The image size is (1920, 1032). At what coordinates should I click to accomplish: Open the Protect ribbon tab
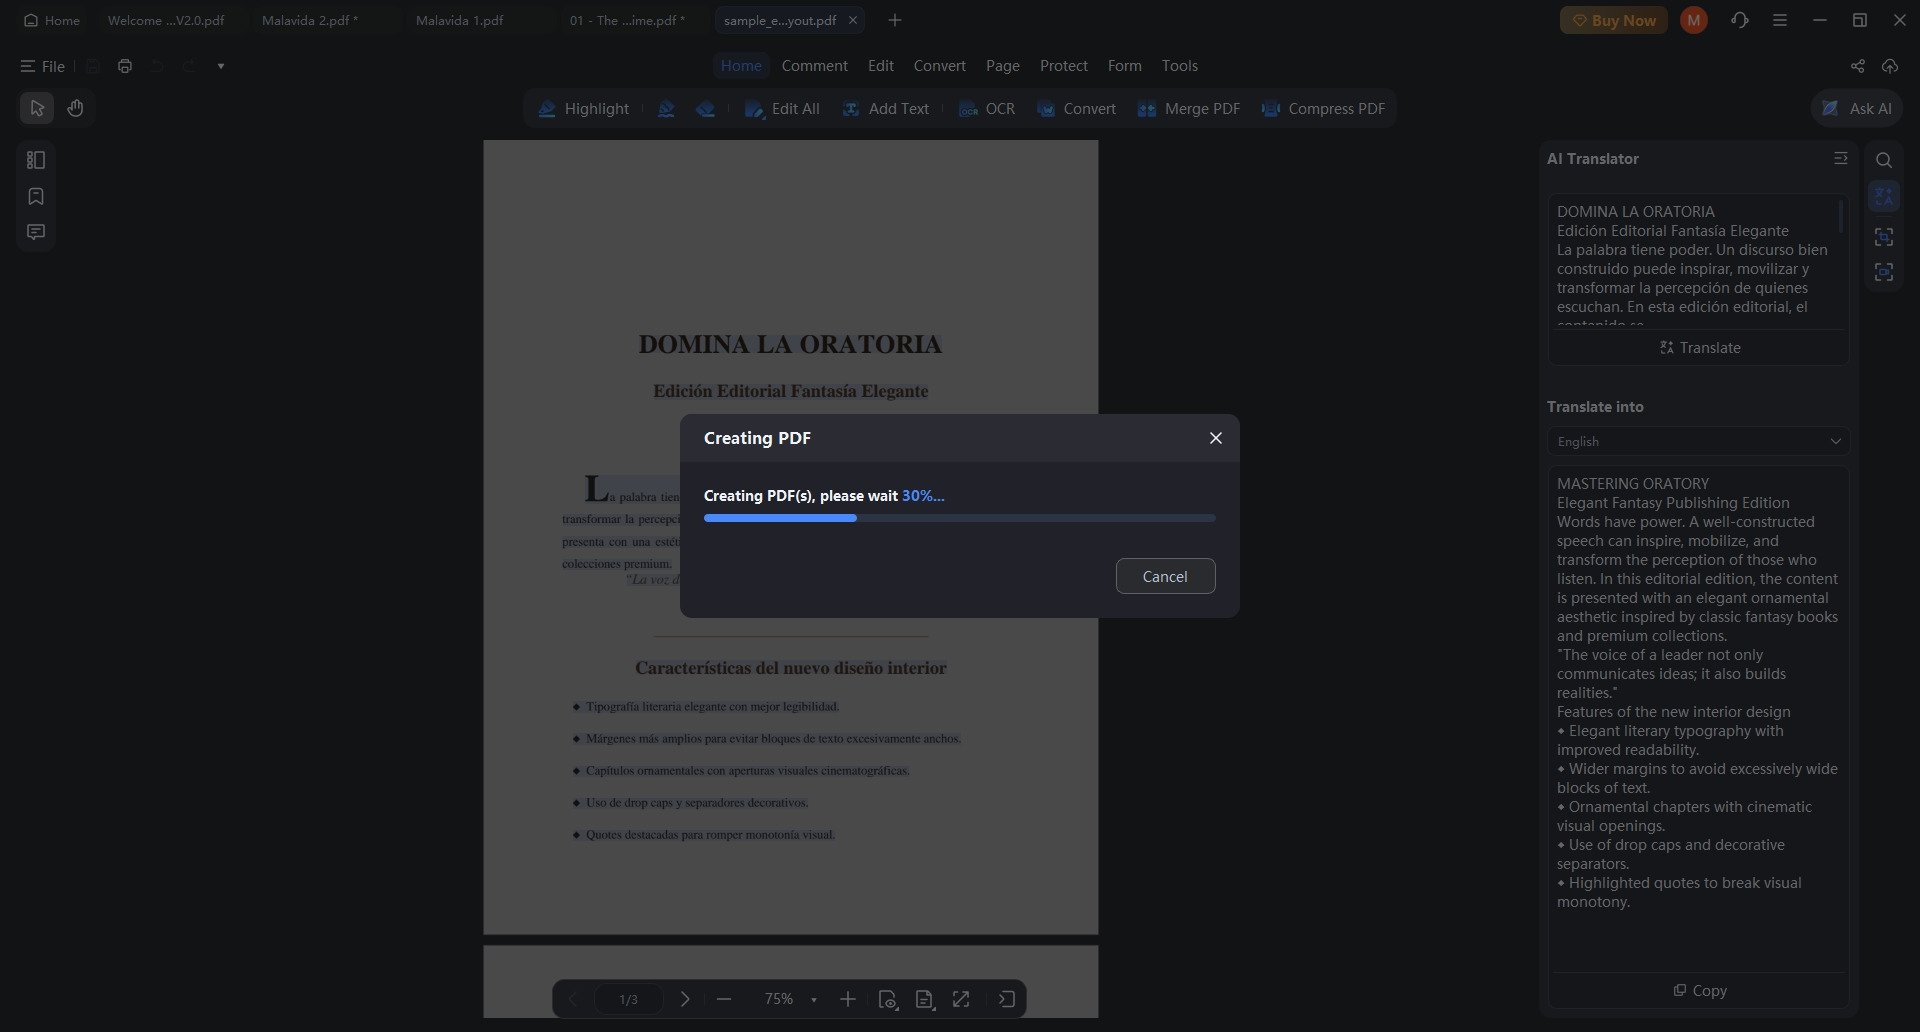point(1063,66)
